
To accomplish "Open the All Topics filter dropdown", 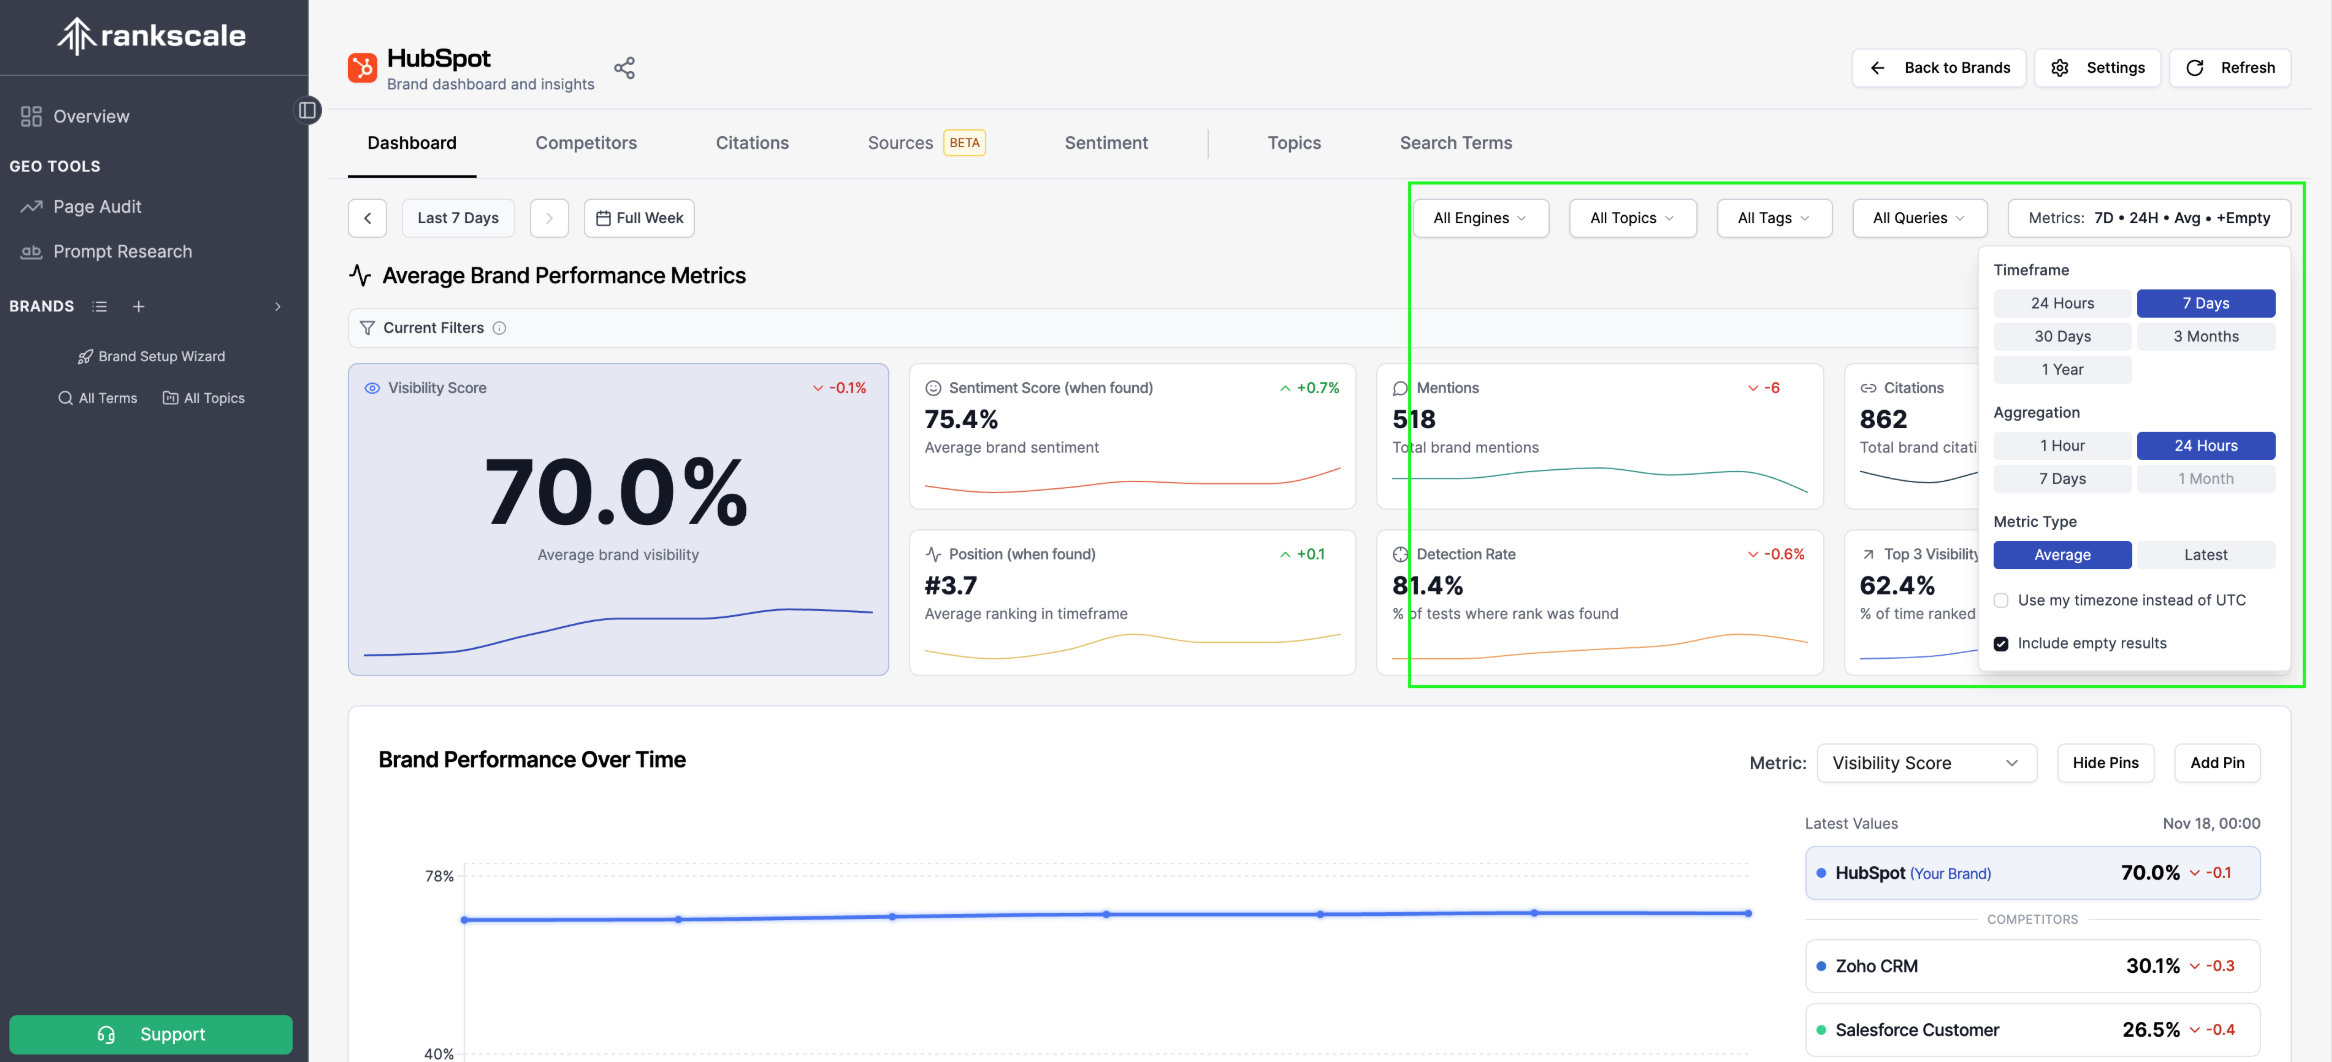I will tap(1633, 218).
